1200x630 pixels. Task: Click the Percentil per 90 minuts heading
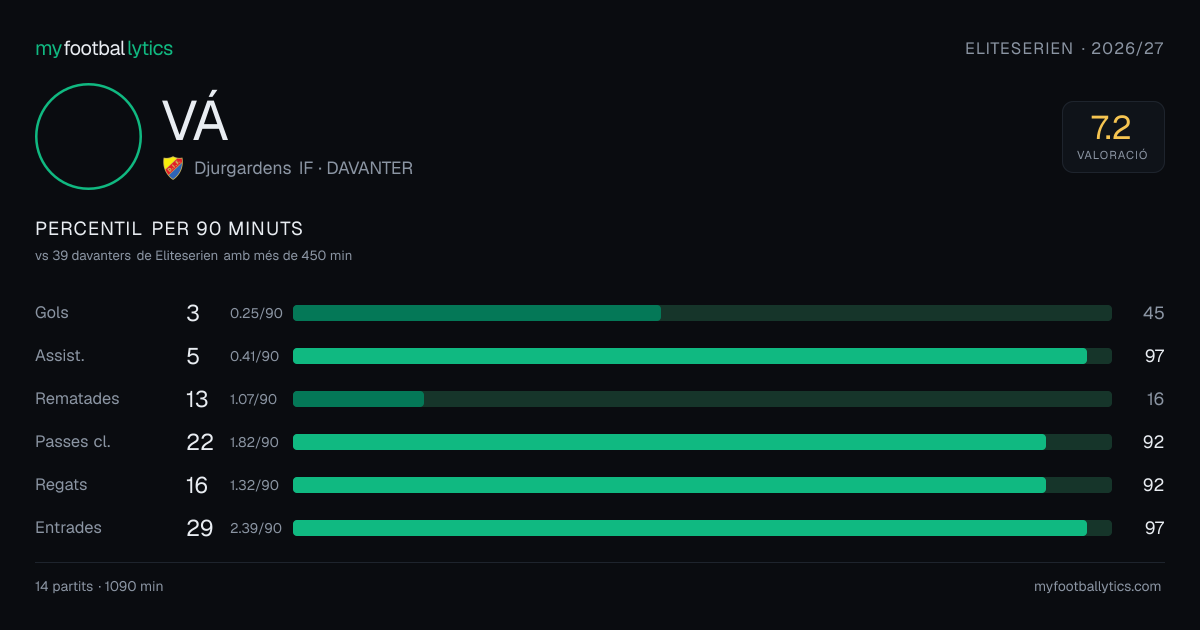click(169, 229)
